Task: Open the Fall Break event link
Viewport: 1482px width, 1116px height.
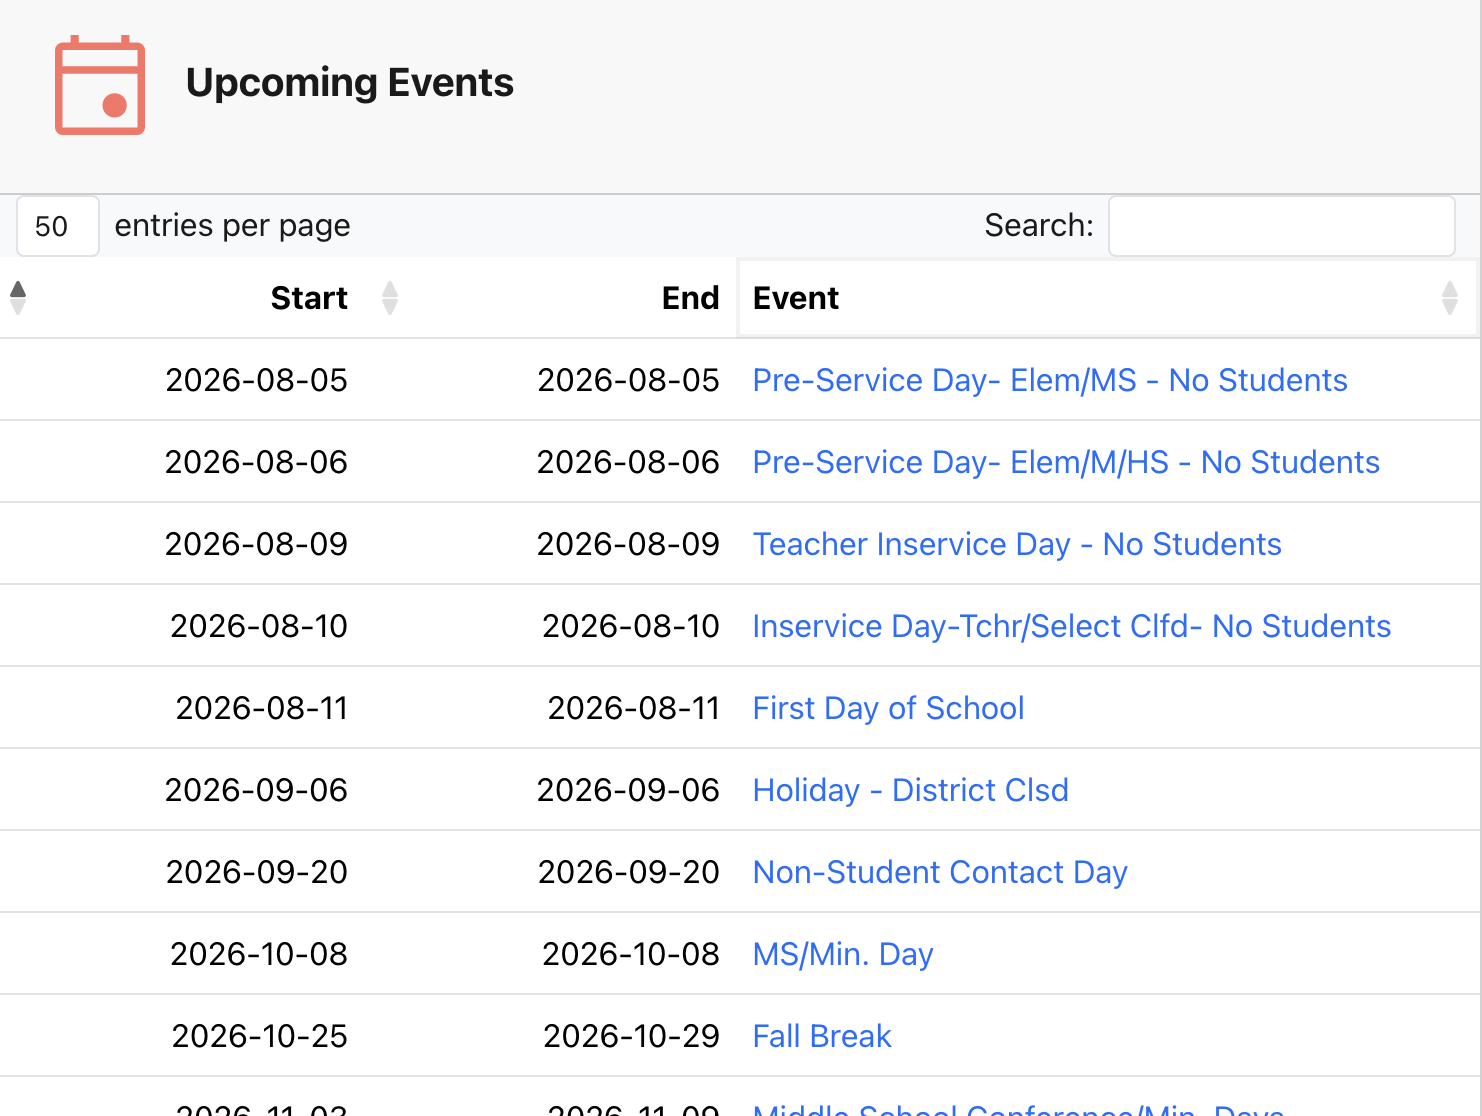Action: (822, 1036)
